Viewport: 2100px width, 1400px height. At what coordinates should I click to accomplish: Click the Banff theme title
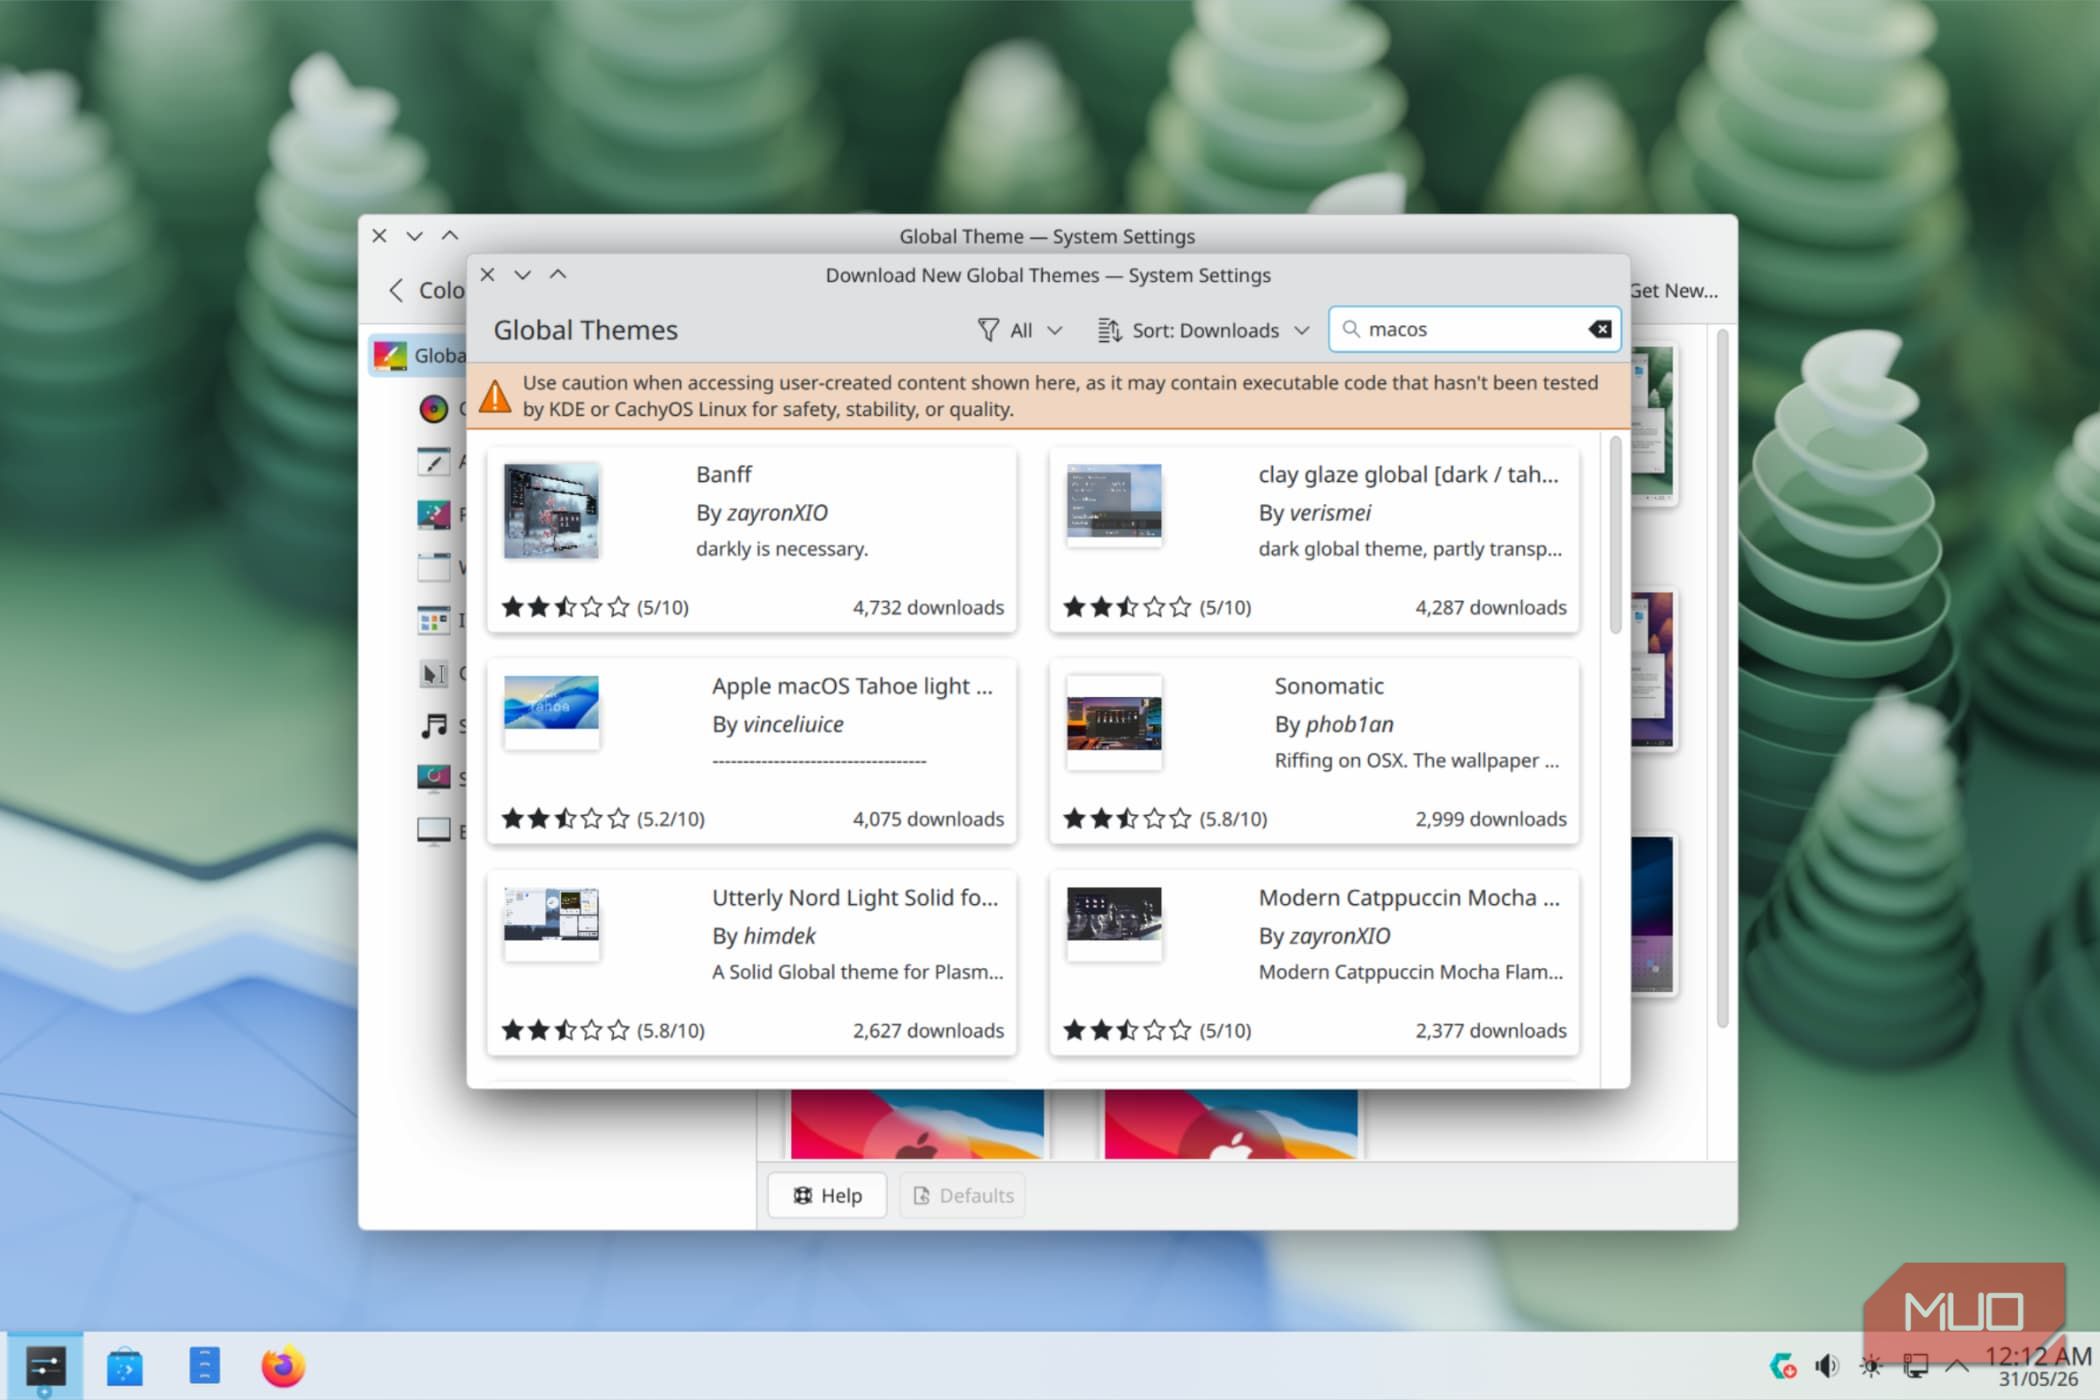click(723, 474)
